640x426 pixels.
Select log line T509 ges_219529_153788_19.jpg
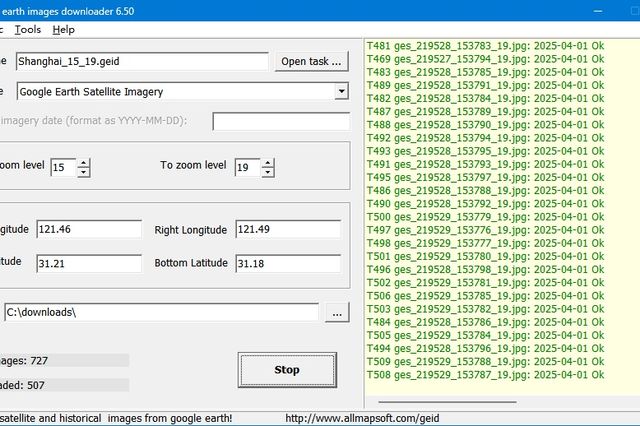tap(485, 362)
